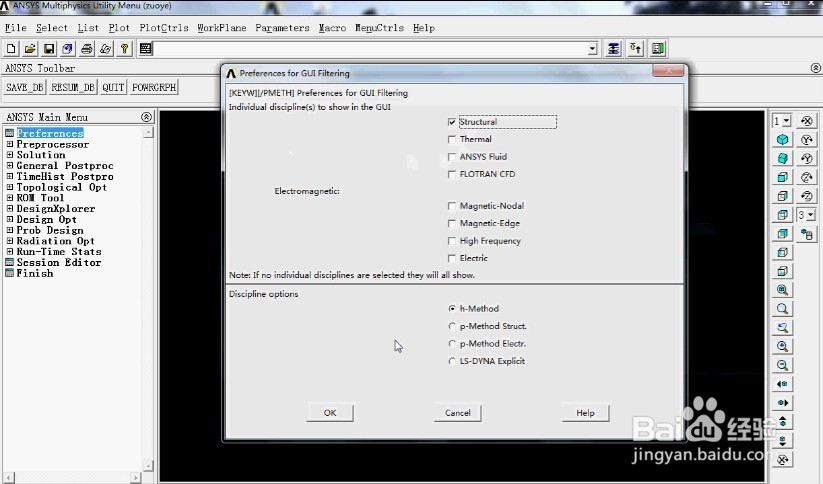This screenshot has width=823, height=484.
Task: Select the Front view icon
Action: [783, 177]
